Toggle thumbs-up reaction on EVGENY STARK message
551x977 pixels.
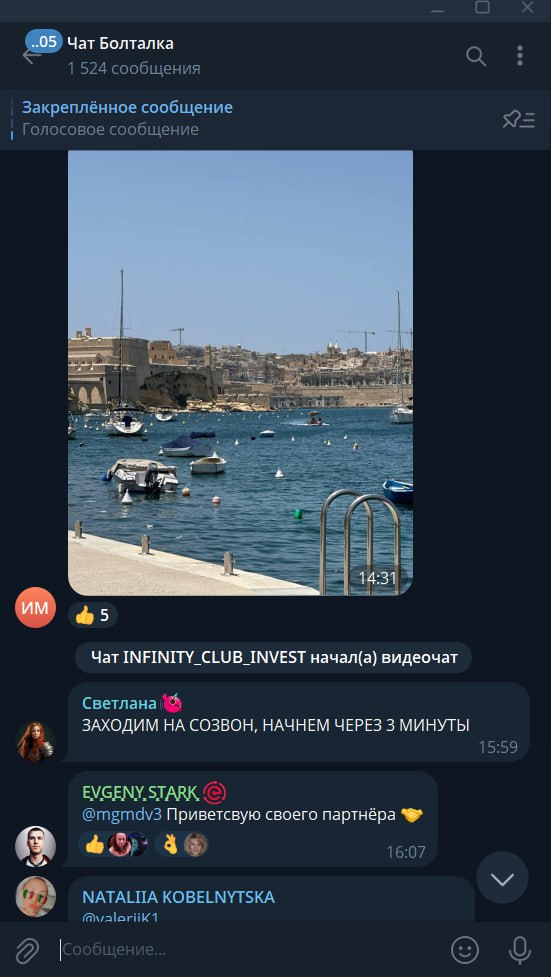(113, 844)
